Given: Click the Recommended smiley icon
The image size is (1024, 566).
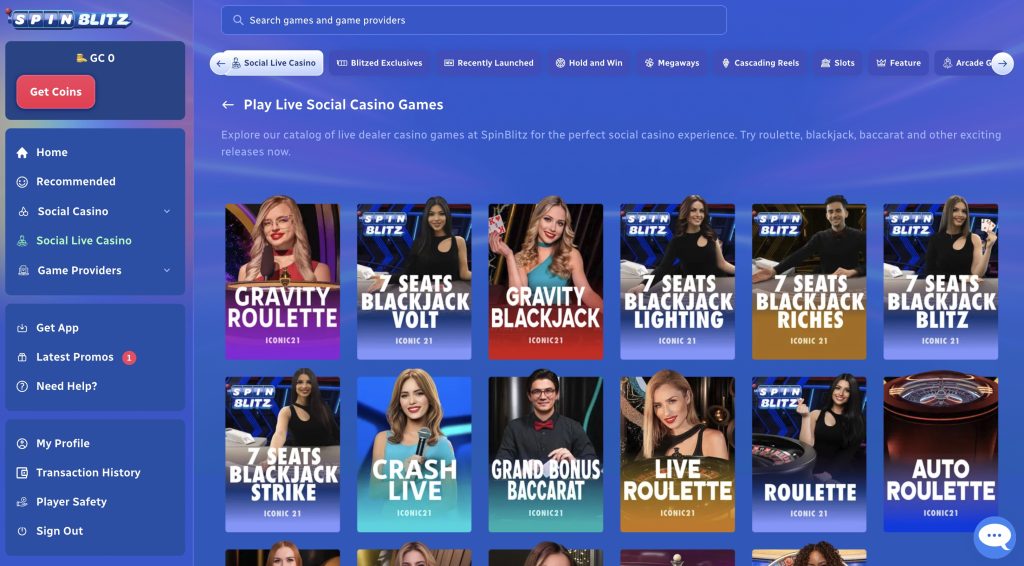Looking at the screenshot, I should coord(22,182).
